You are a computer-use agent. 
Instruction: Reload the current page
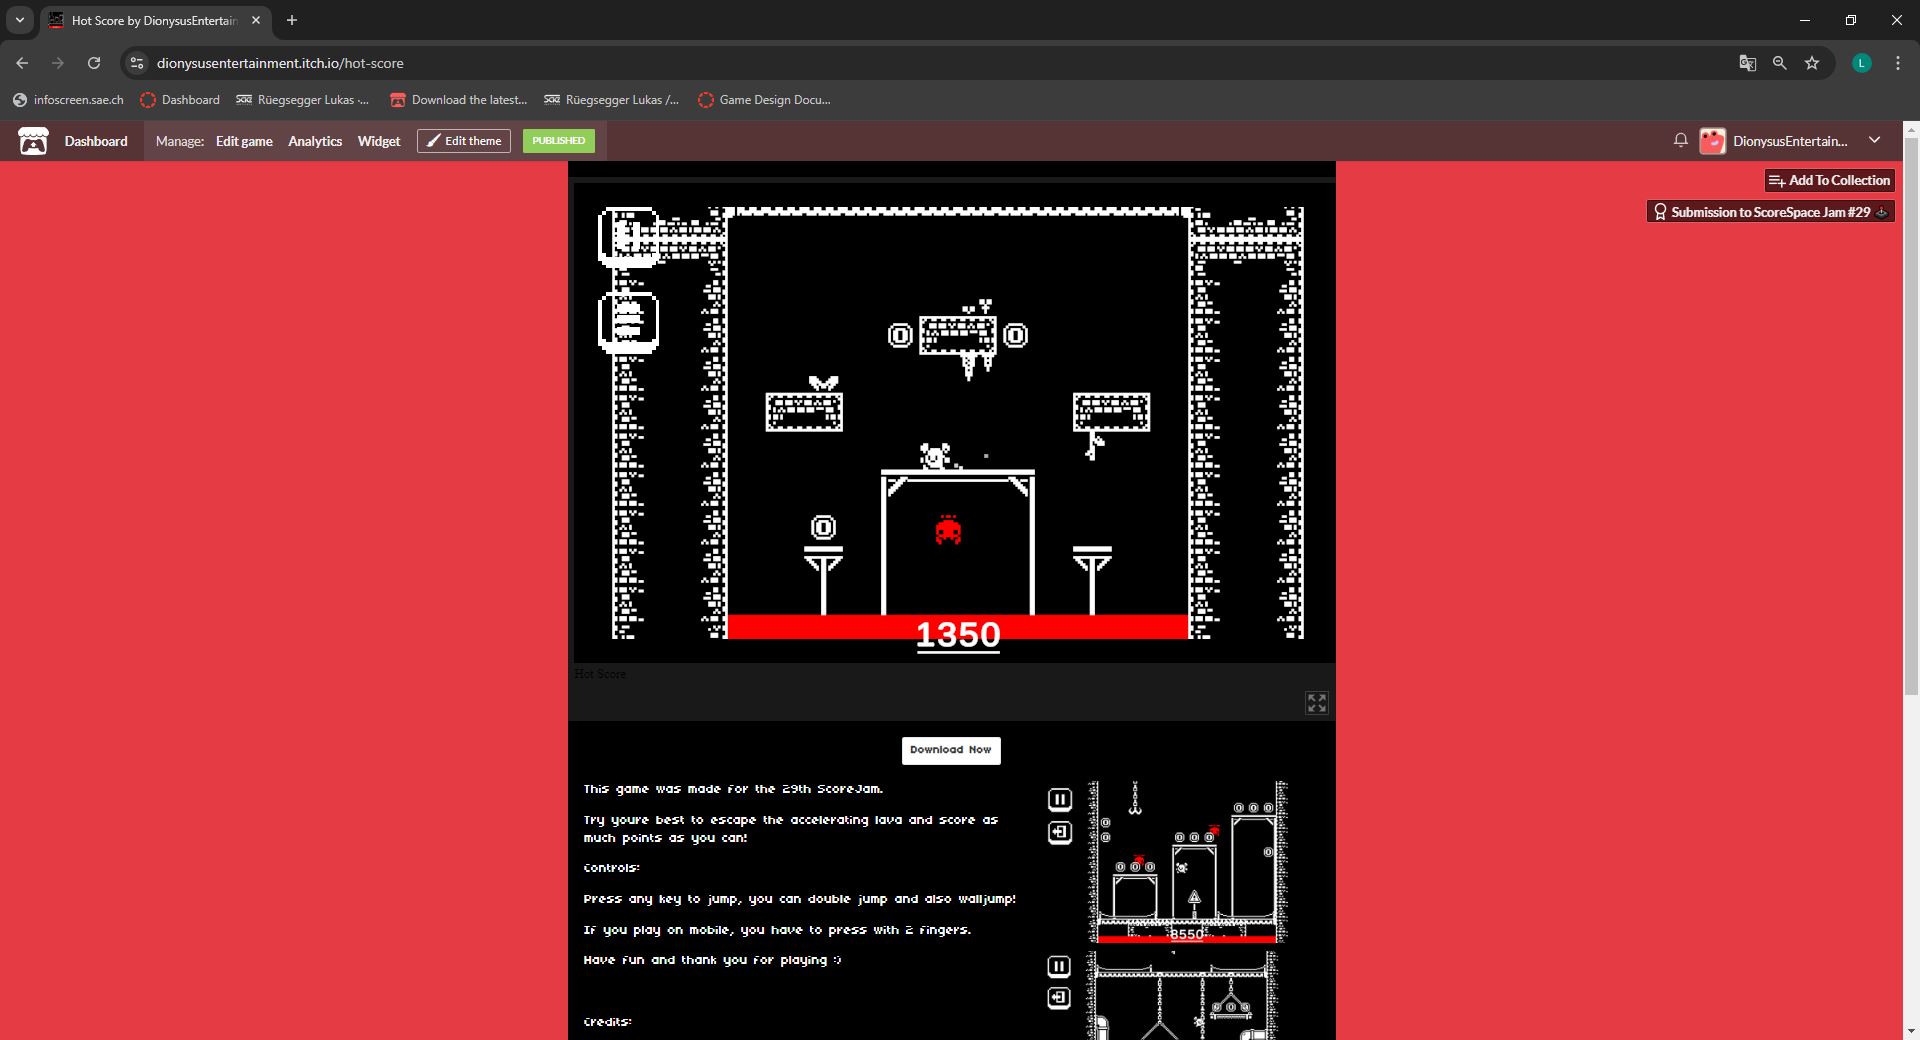(94, 63)
